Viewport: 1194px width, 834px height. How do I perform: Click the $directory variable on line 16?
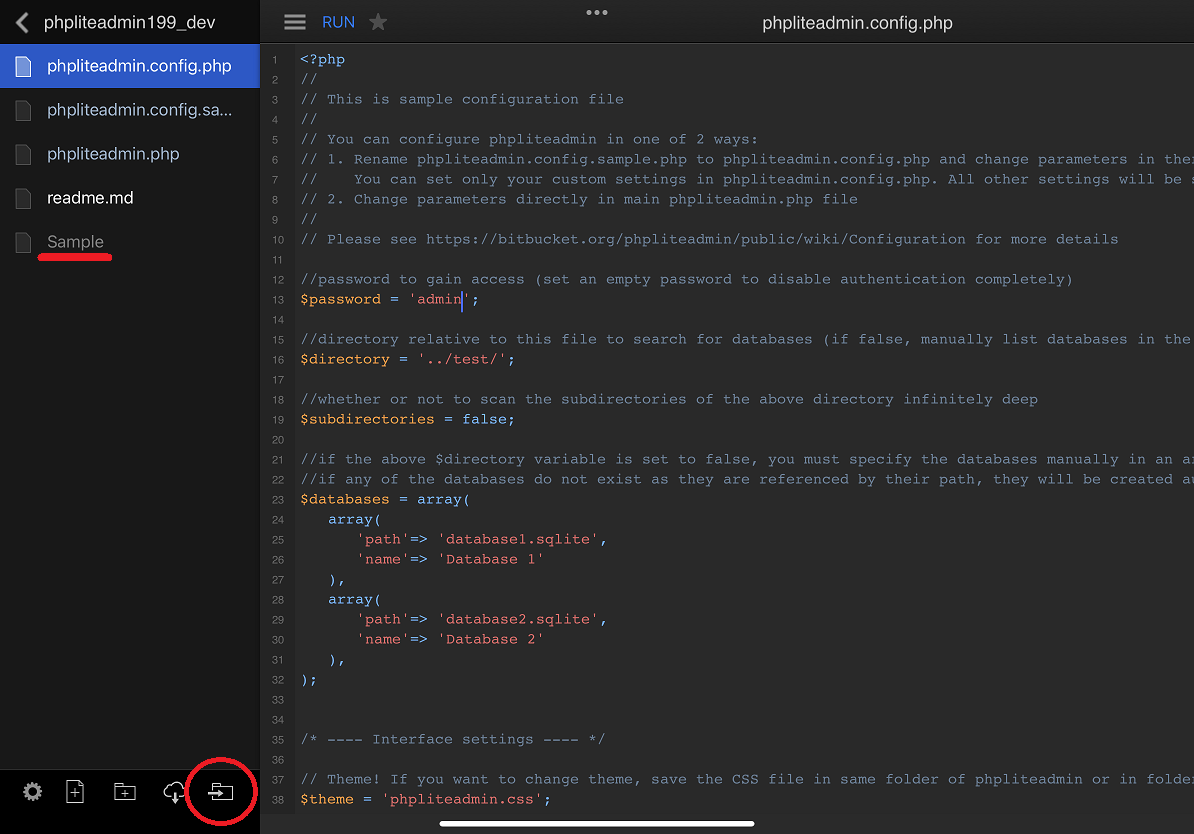point(345,359)
